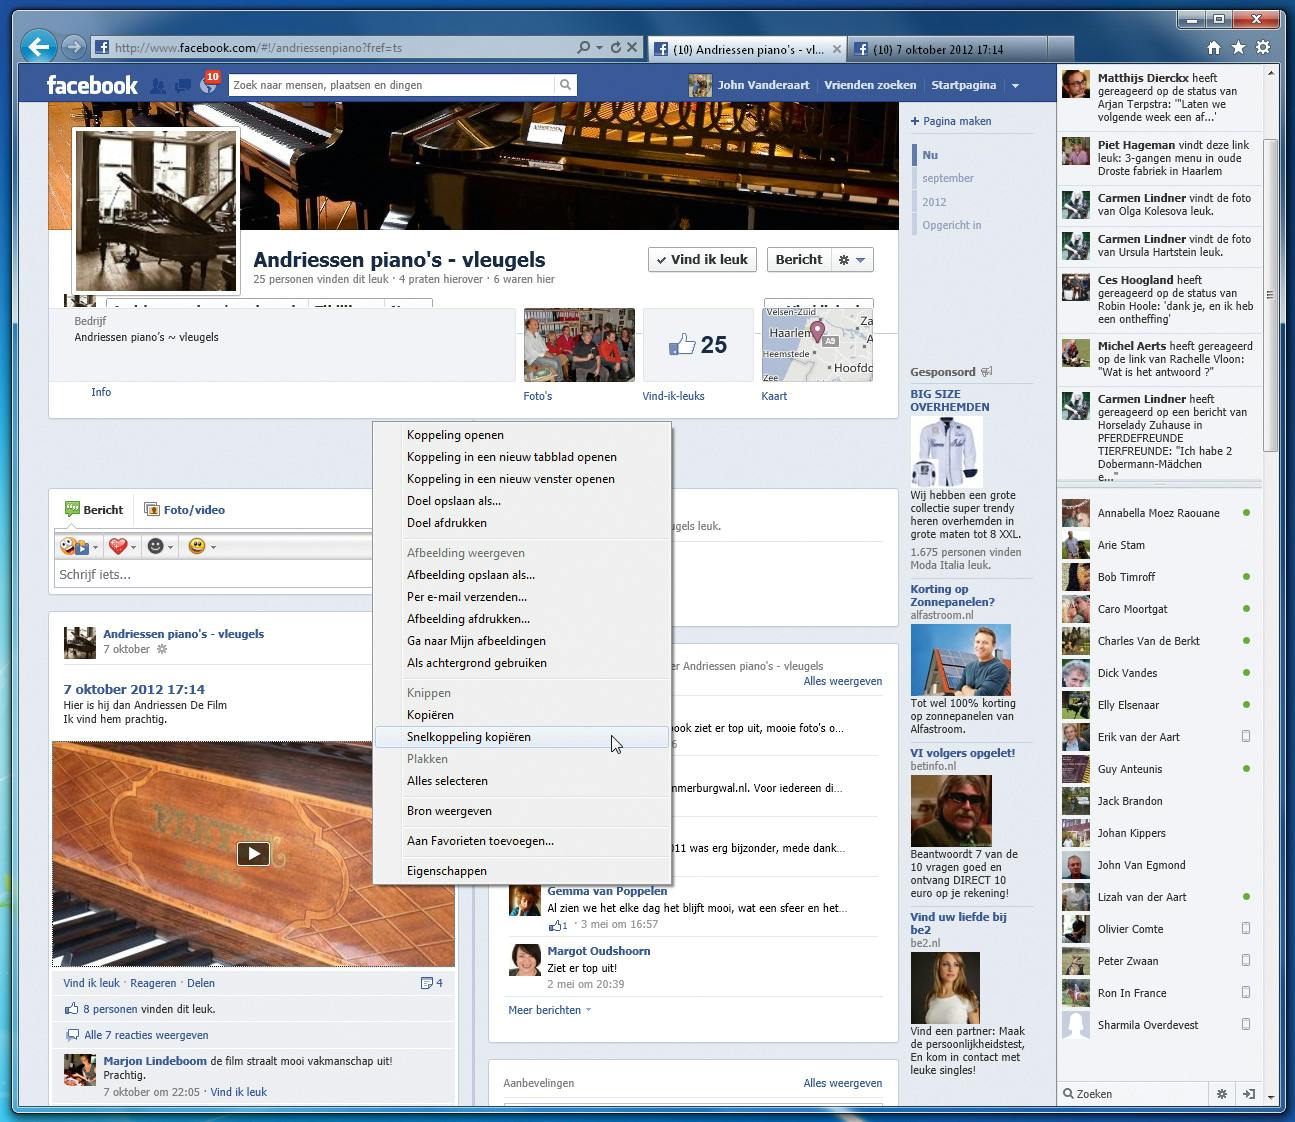Select the Foto/video composer tab
Viewport: 1295px width, 1122px height.
coord(185,510)
